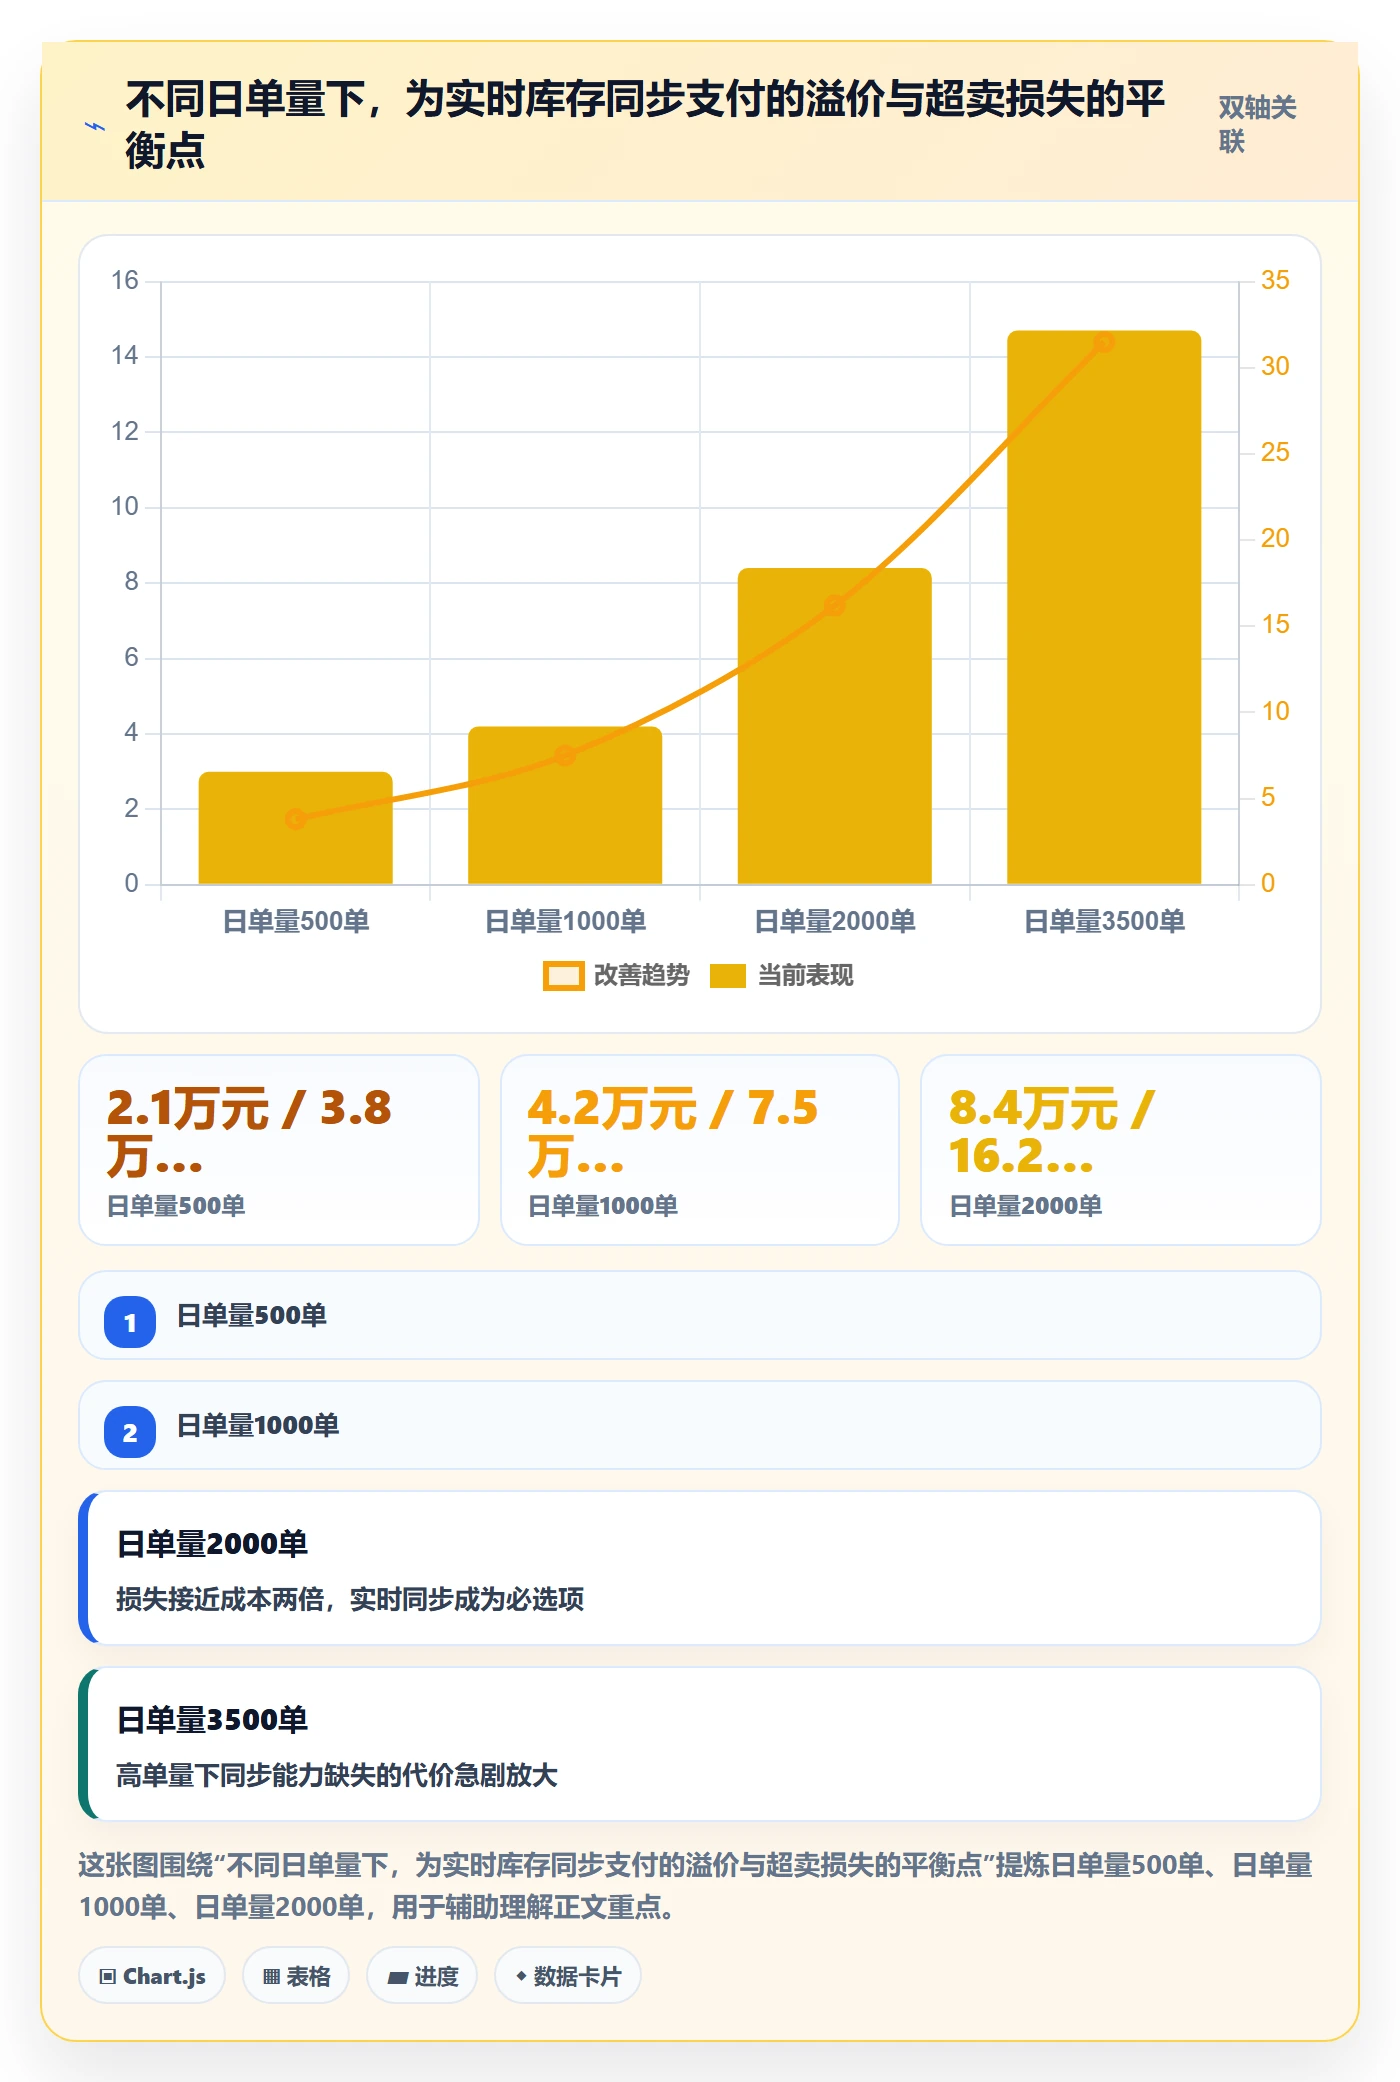
Task: Click the line point above 日单量3500单
Action: point(1104,342)
